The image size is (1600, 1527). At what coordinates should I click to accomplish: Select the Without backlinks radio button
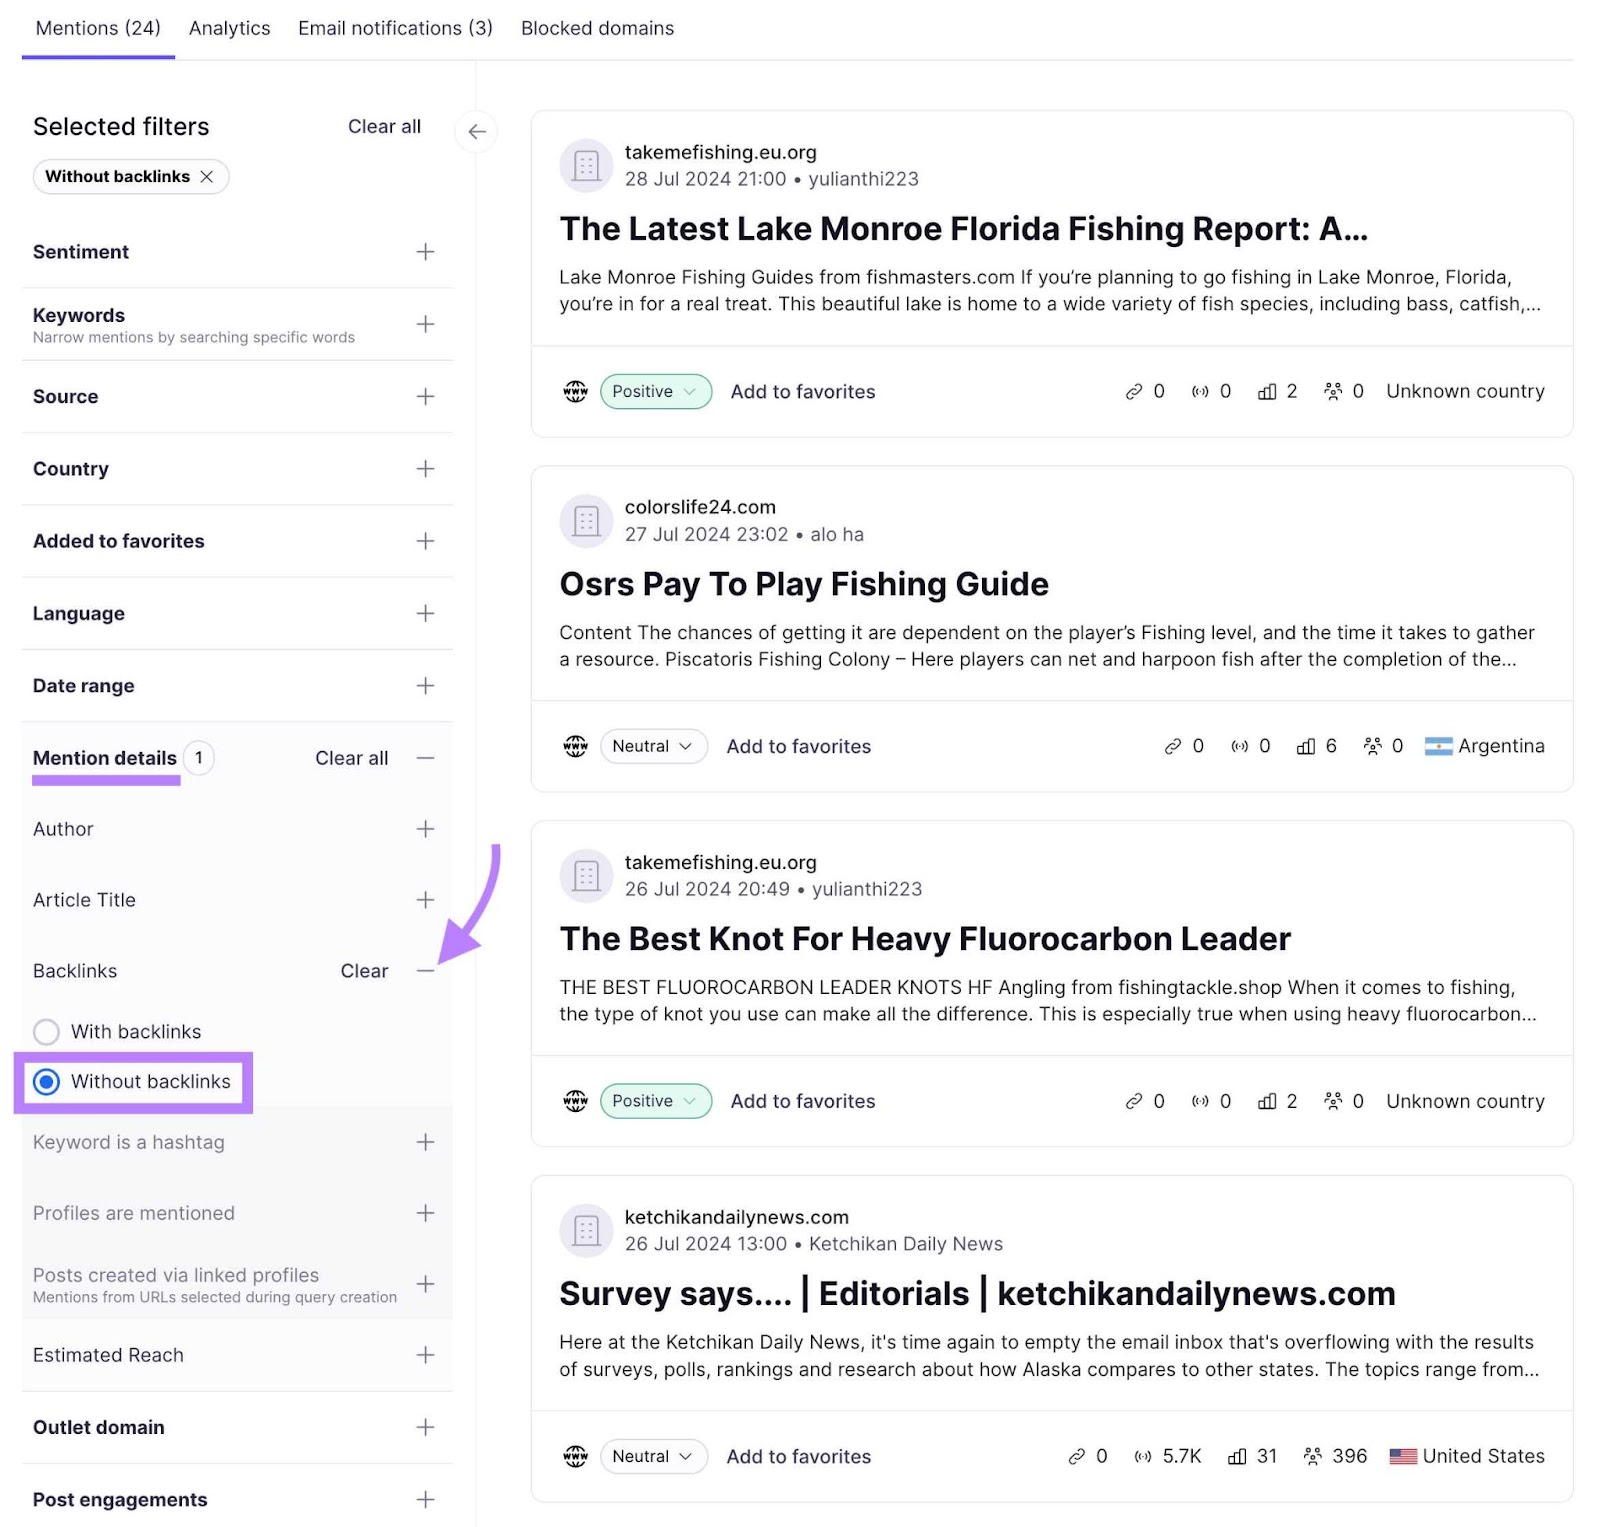pyautogui.click(x=46, y=1081)
